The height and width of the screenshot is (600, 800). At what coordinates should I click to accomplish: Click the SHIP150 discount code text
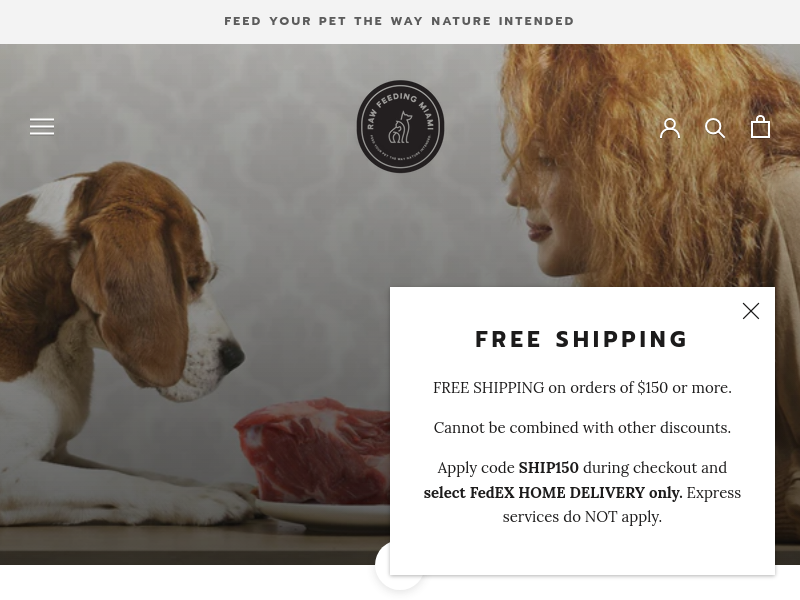tap(548, 468)
